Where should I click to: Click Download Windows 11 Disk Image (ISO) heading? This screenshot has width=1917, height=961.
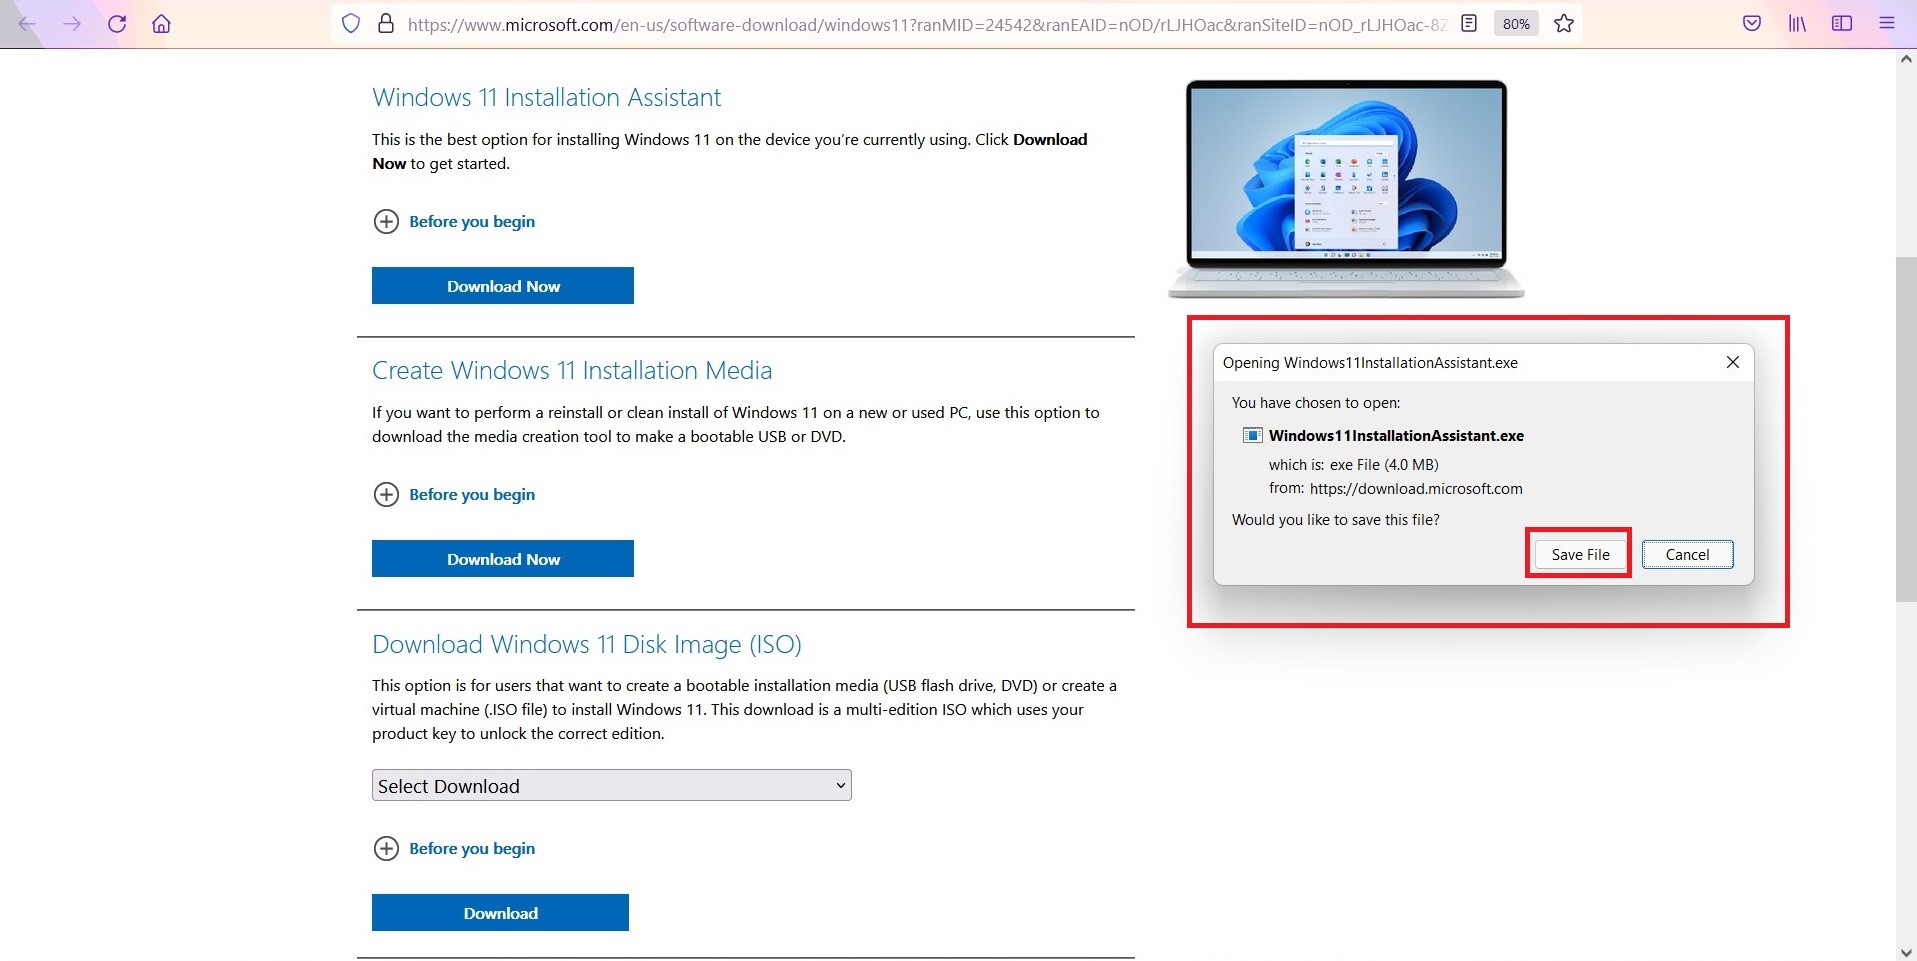click(587, 644)
